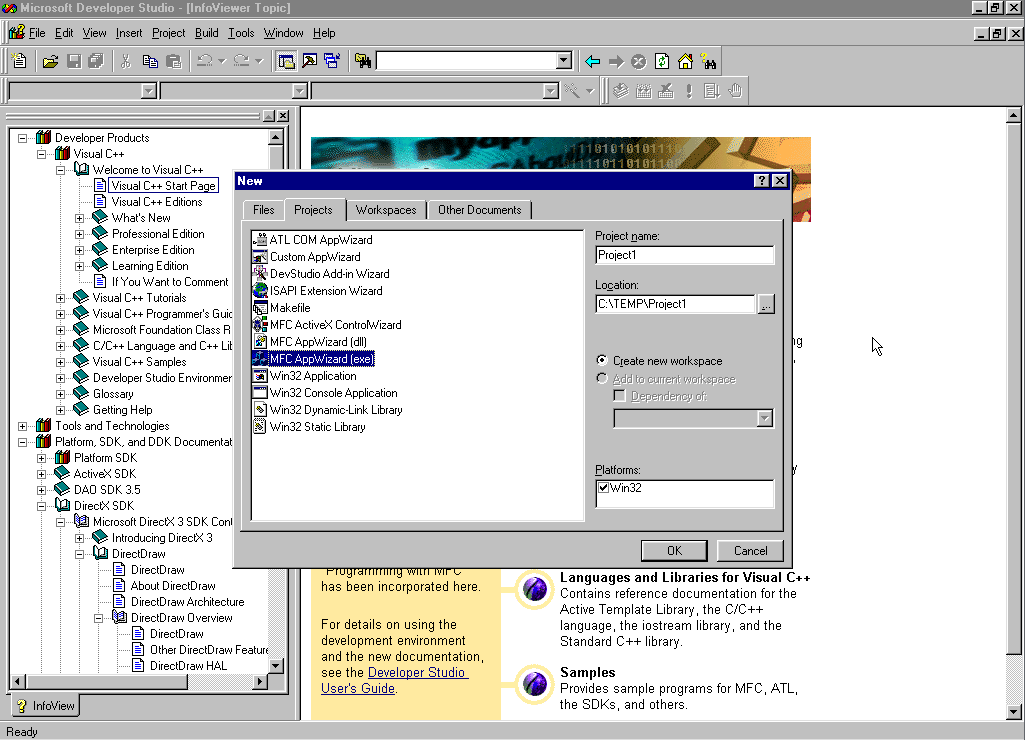
Task: Open the Build menu
Action: coord(206,32)
